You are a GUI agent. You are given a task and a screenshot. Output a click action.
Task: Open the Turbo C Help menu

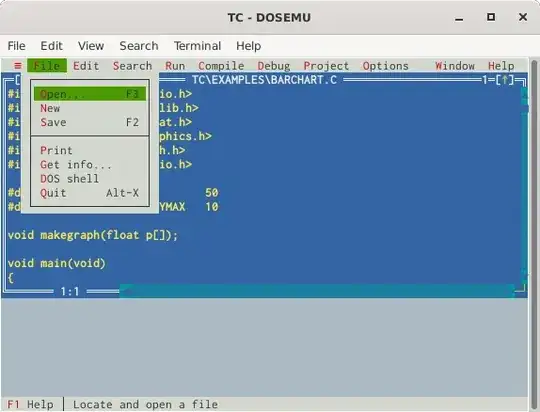pos(501,65)
